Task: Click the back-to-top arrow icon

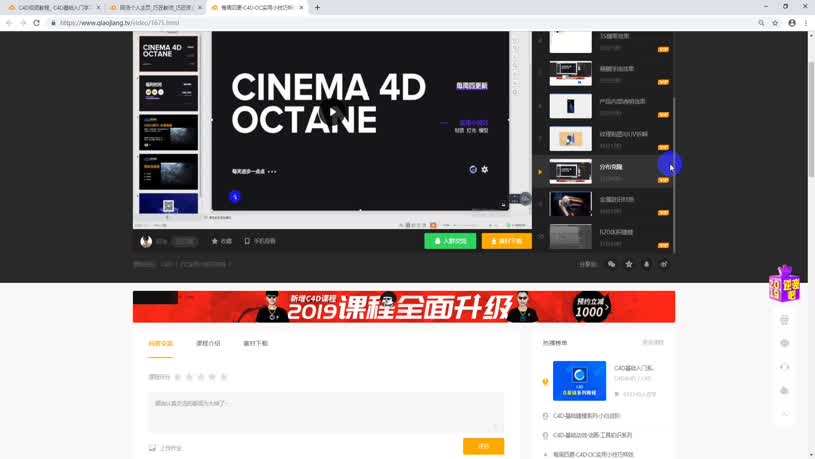Action: click(784, 414)
